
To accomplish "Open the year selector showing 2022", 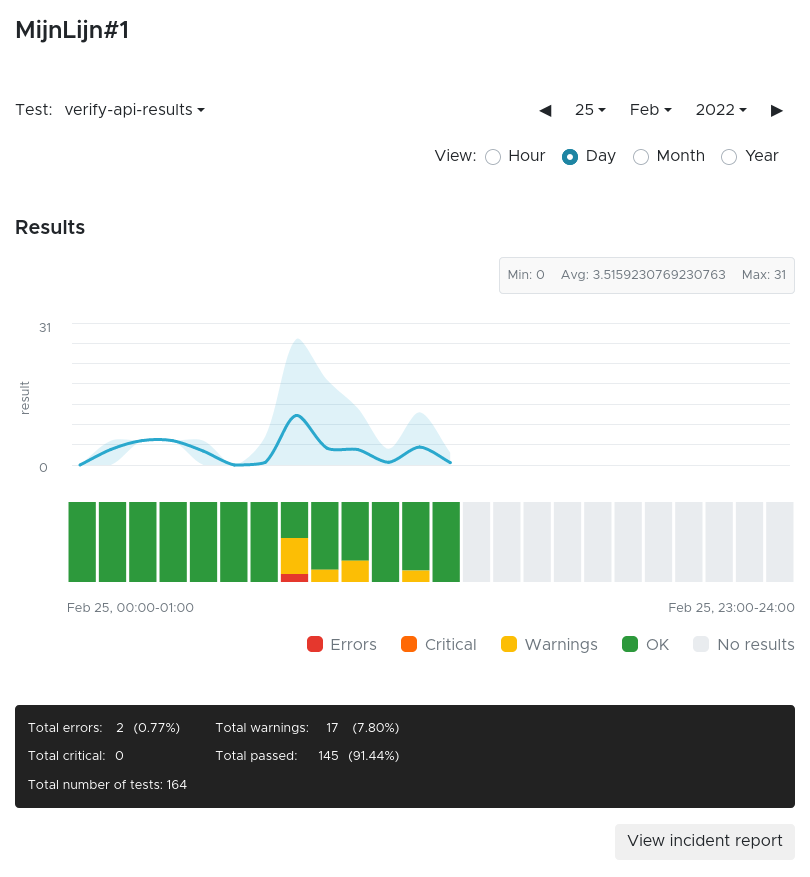I will pos(721,110).
